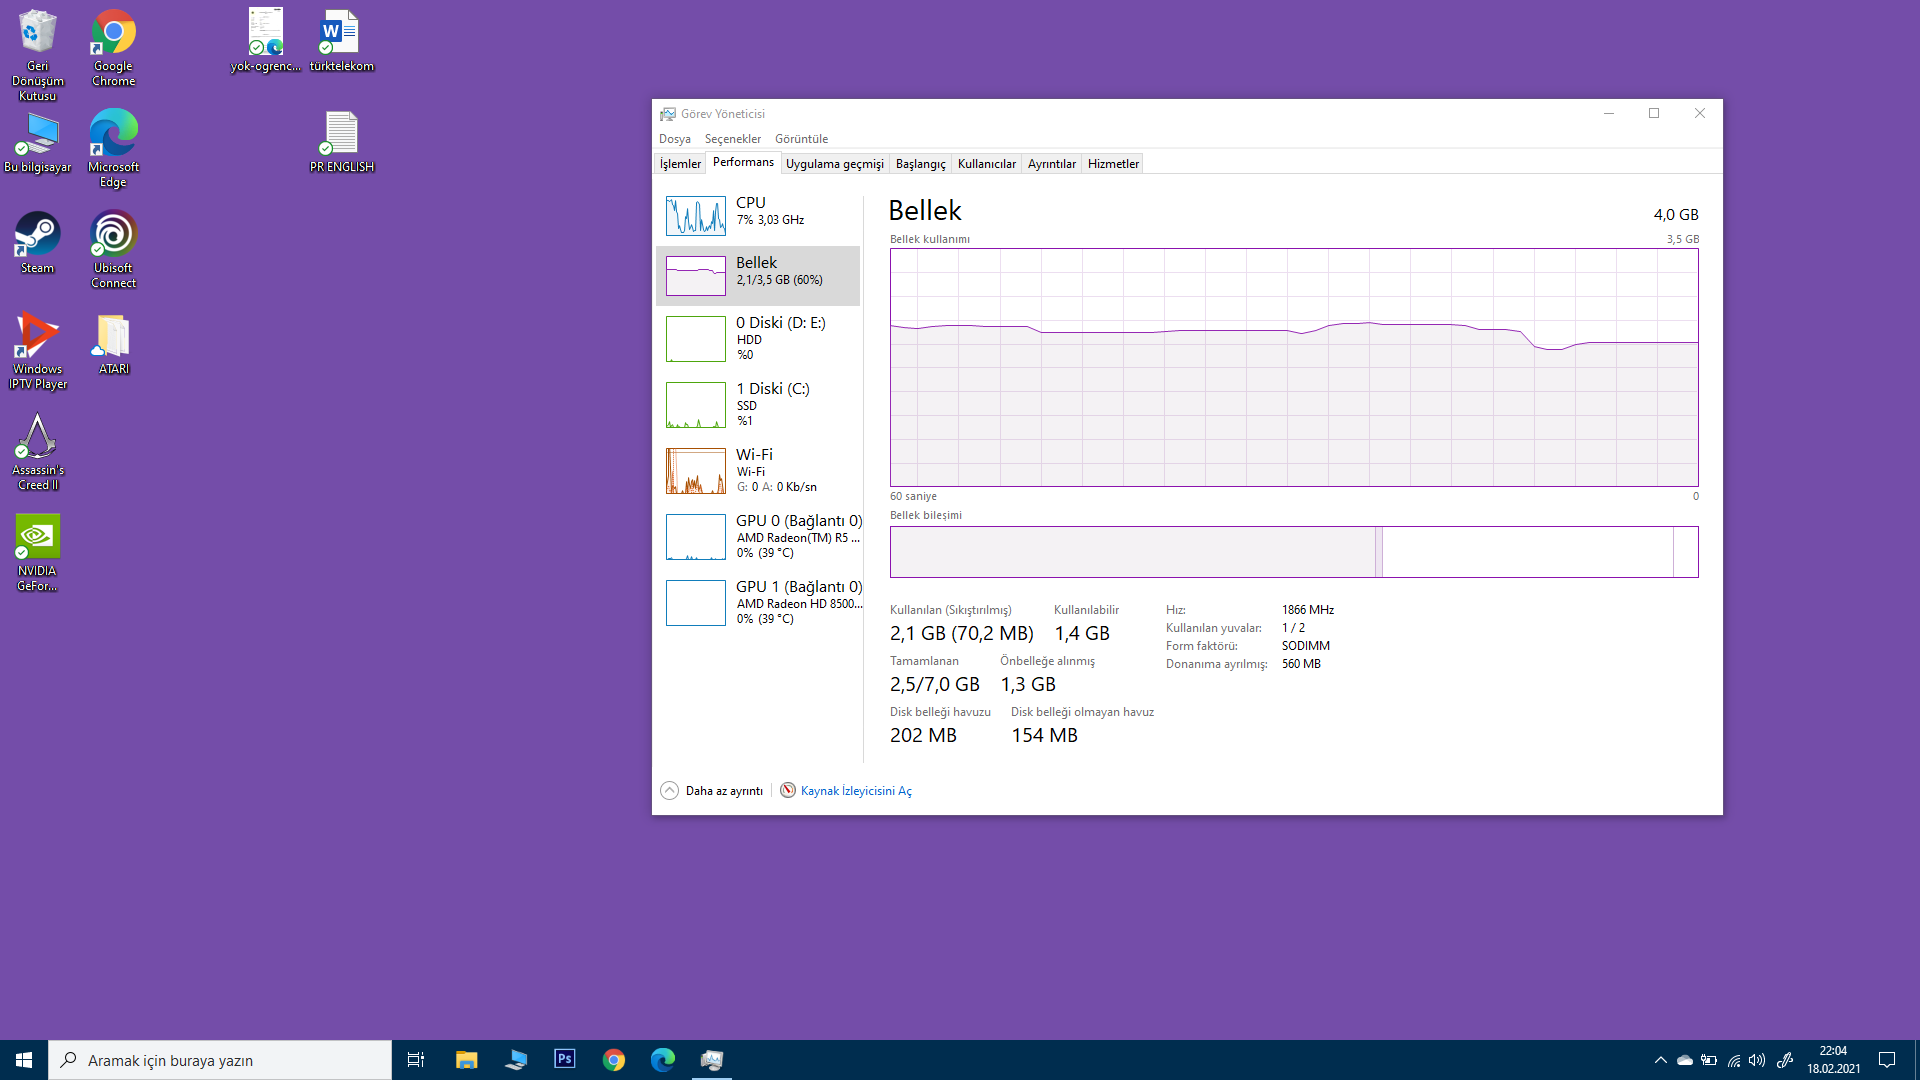This screenshot has width=1920, height=1080.
Task: Show hidden system tray icons chevron
Action: pos(1661,1060)
